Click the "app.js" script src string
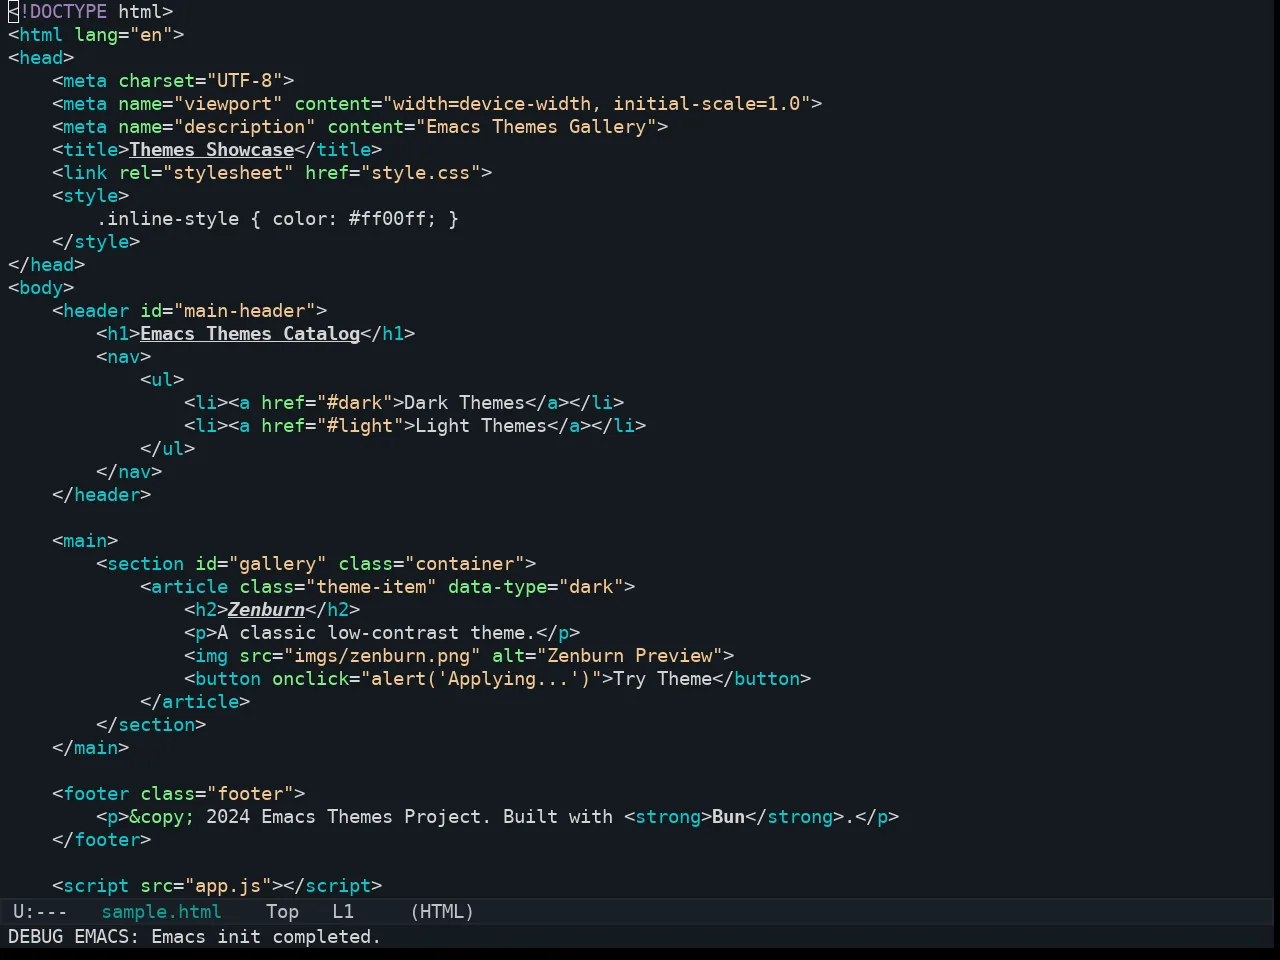The height and width of the screenshot is (960, 1280). [x=228, y=886]
